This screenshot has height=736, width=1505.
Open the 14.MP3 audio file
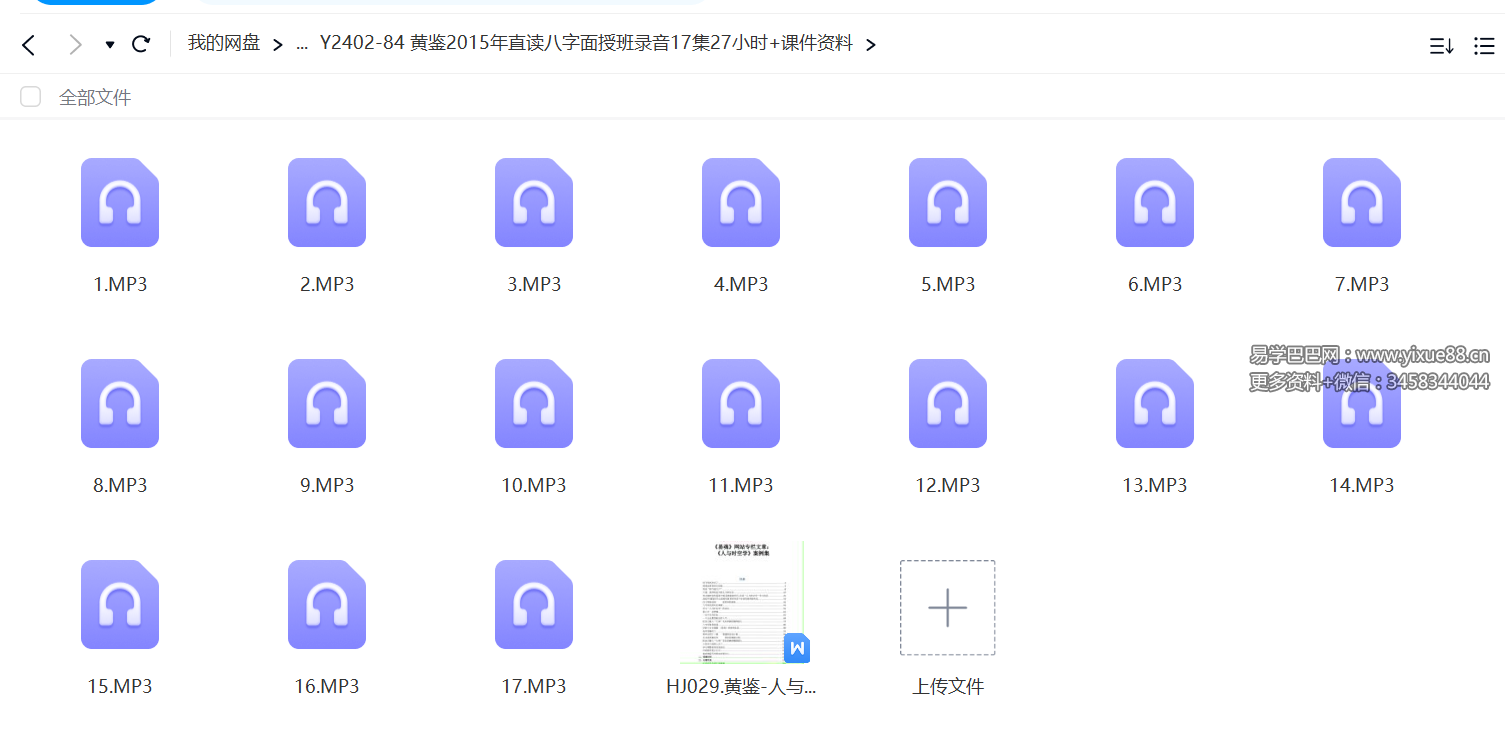click(1361, 404)
